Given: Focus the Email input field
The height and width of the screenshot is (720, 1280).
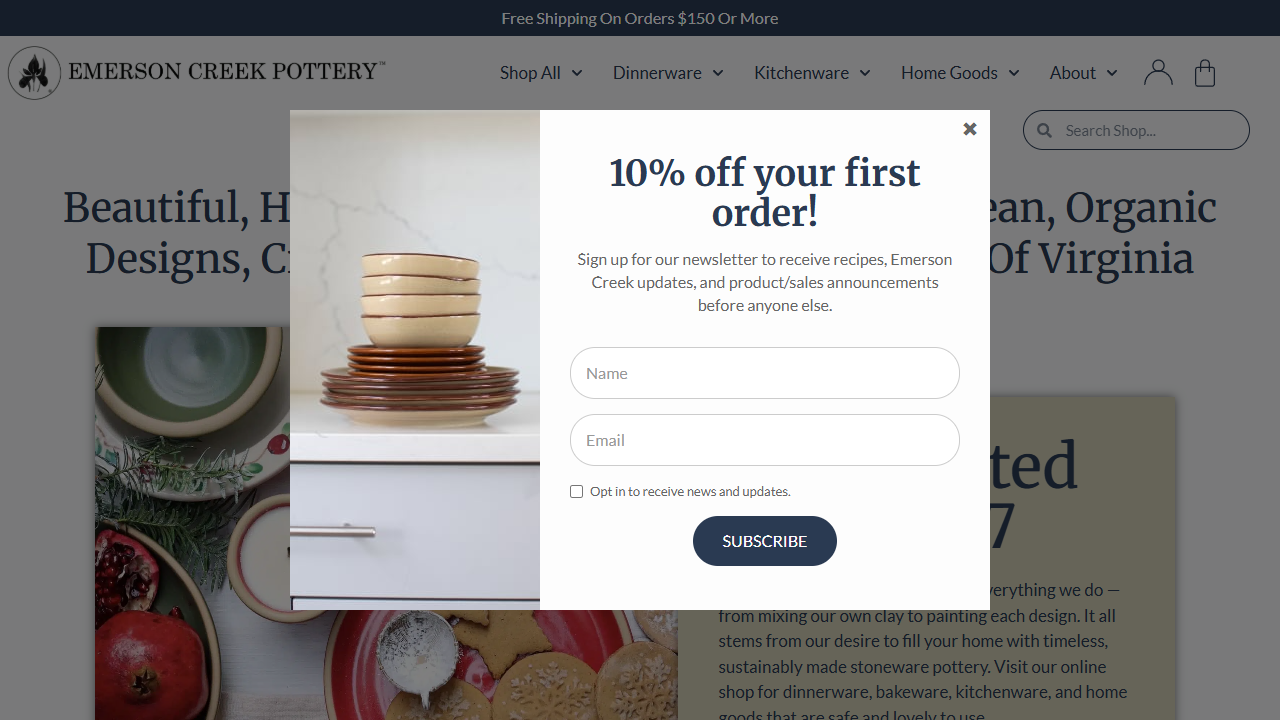Looking at the screenshot, I should [765, 440].
